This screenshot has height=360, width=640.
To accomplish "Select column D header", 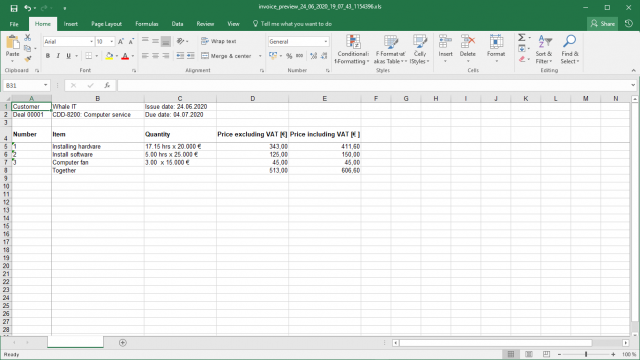I will [253, 98].
